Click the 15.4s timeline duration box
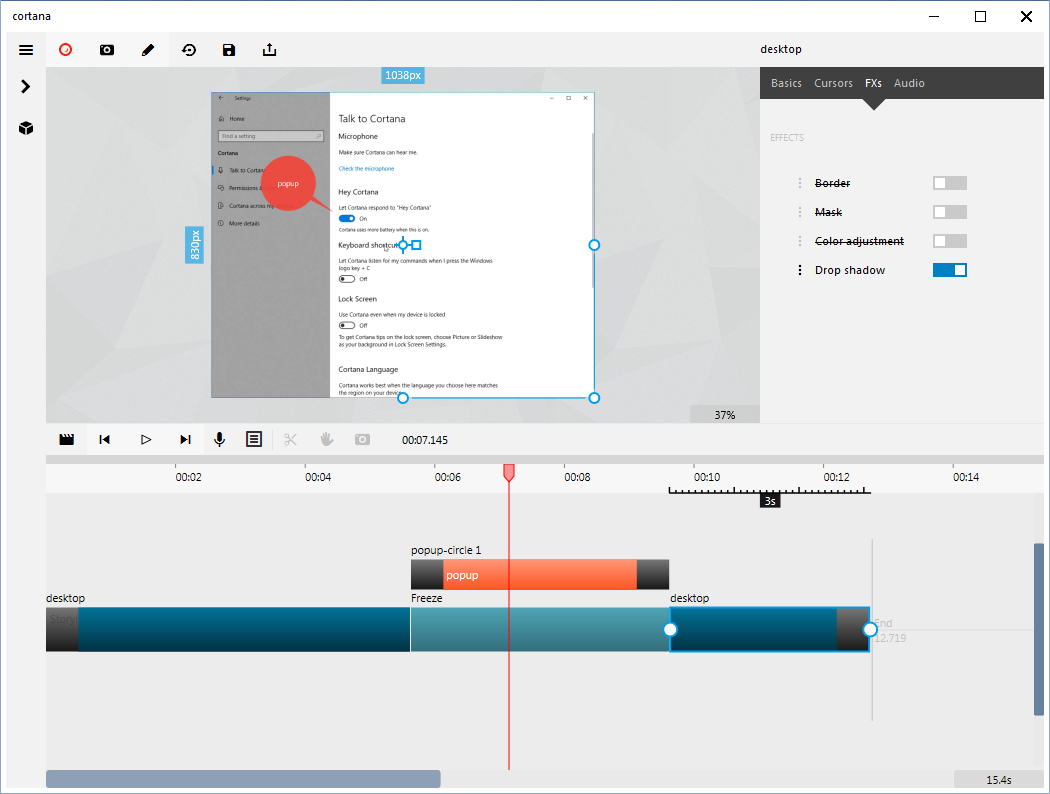Image resolution: width=1050 pixels, height=794 pixels. 998,779
